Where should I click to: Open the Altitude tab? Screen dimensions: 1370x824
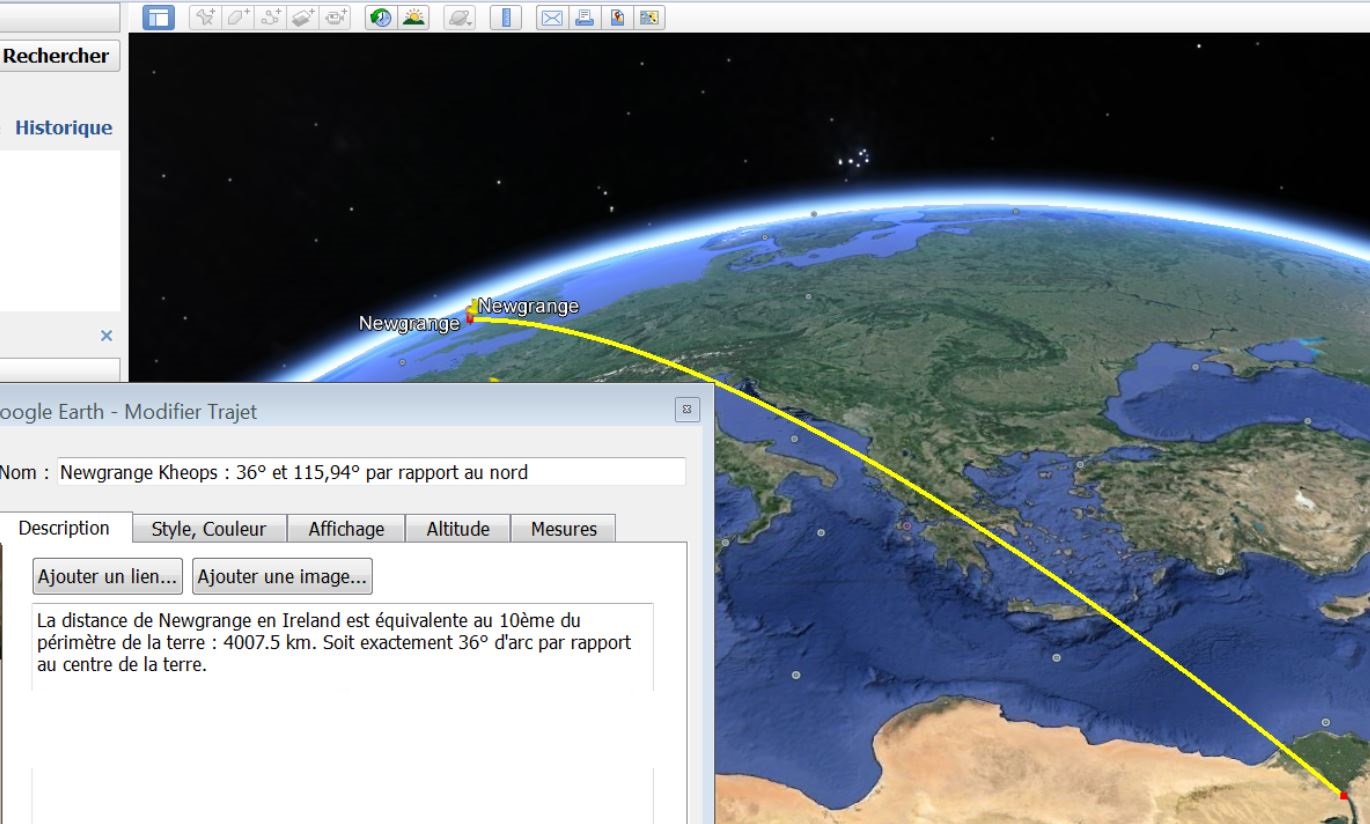tap(458, 529)
